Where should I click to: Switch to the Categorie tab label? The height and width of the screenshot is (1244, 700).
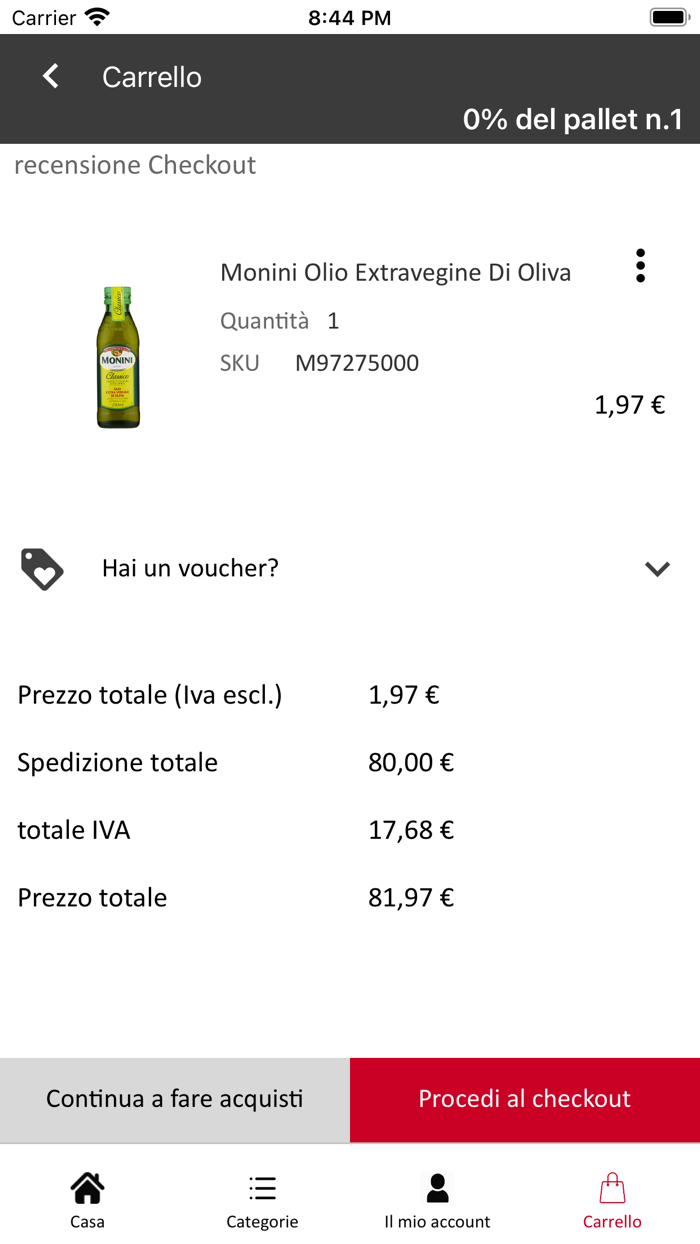tap(262, 1222)
